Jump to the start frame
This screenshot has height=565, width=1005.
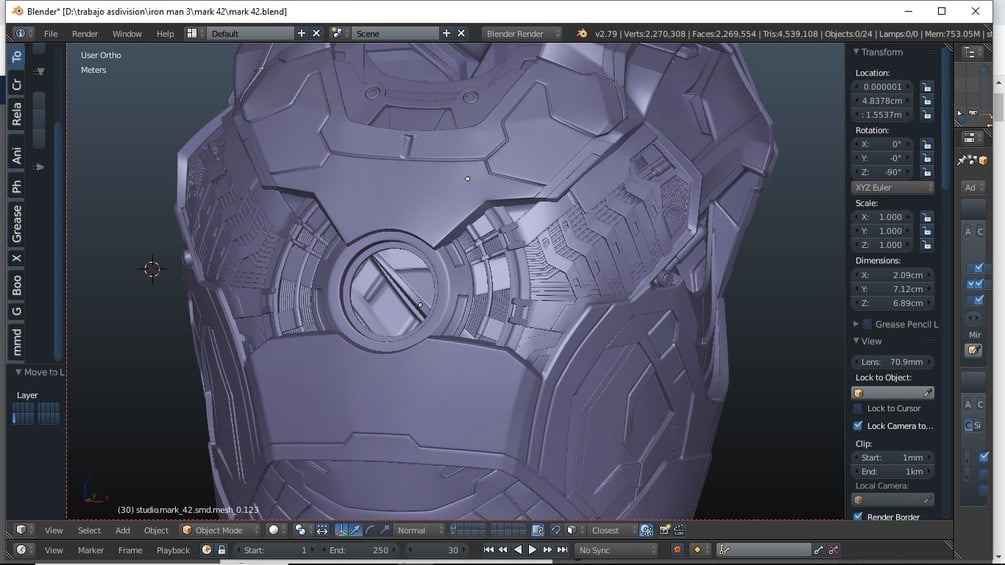tap(488, 550)
